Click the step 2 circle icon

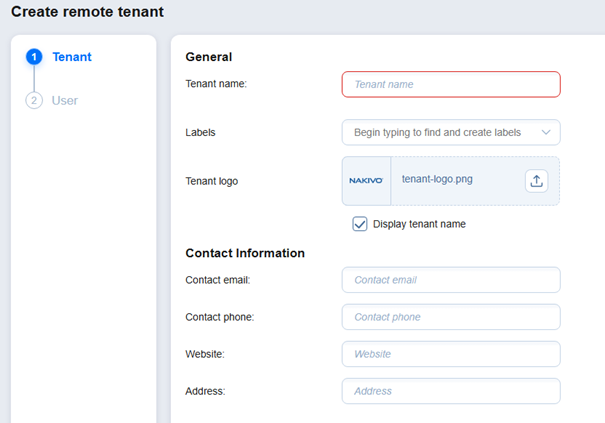[x=34, y=101]
